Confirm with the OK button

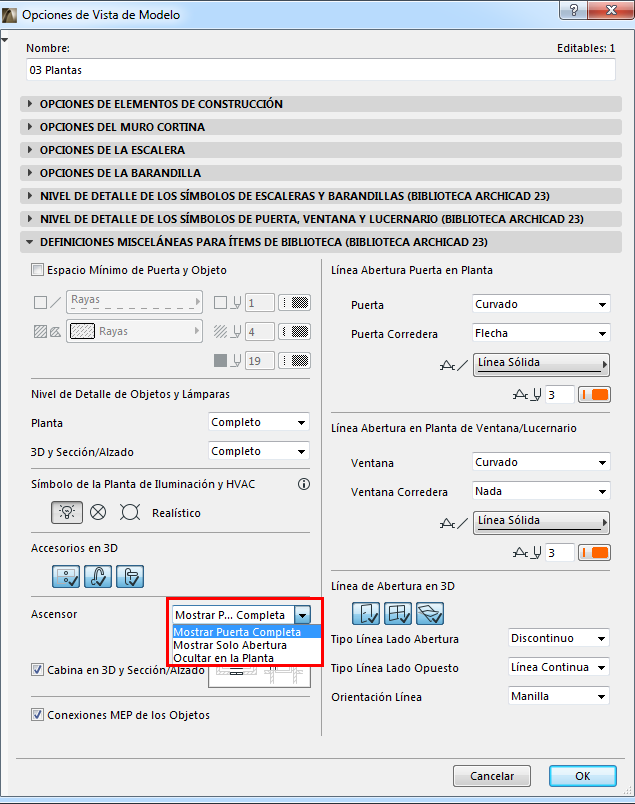coord(583,776)
